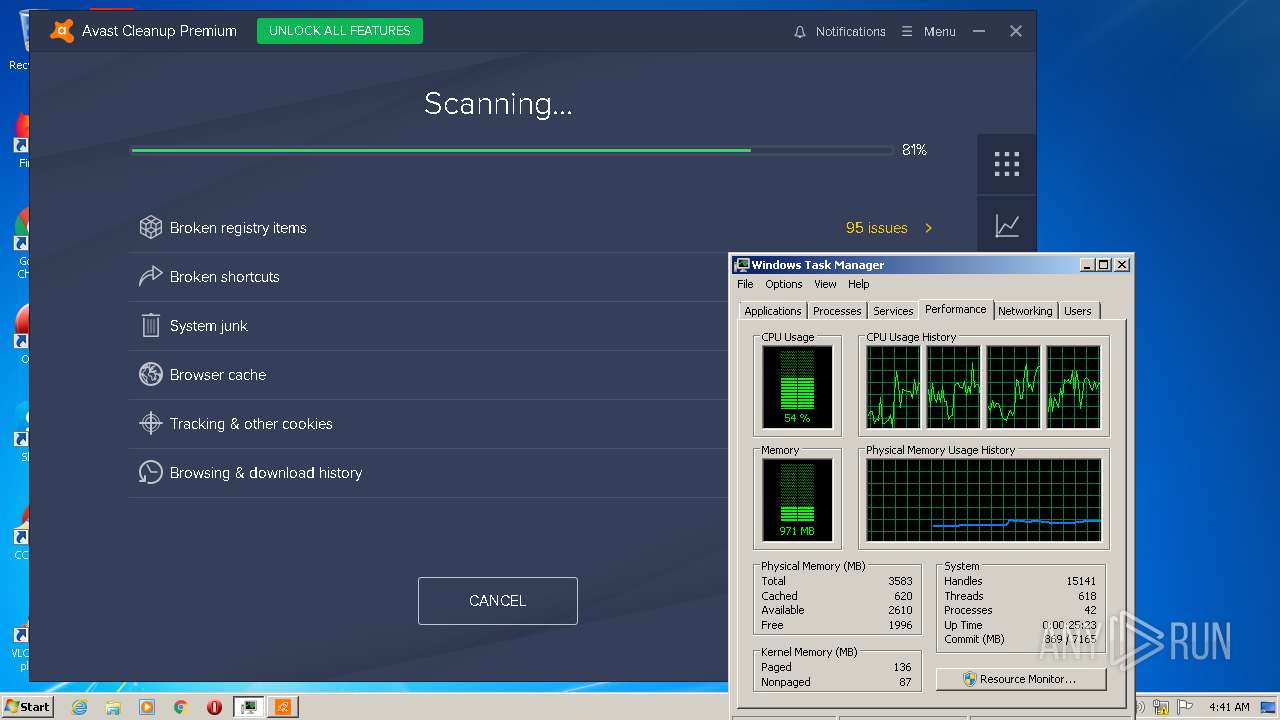
Task: Click the Threads value 618
Action: (x=1086, y=596)
